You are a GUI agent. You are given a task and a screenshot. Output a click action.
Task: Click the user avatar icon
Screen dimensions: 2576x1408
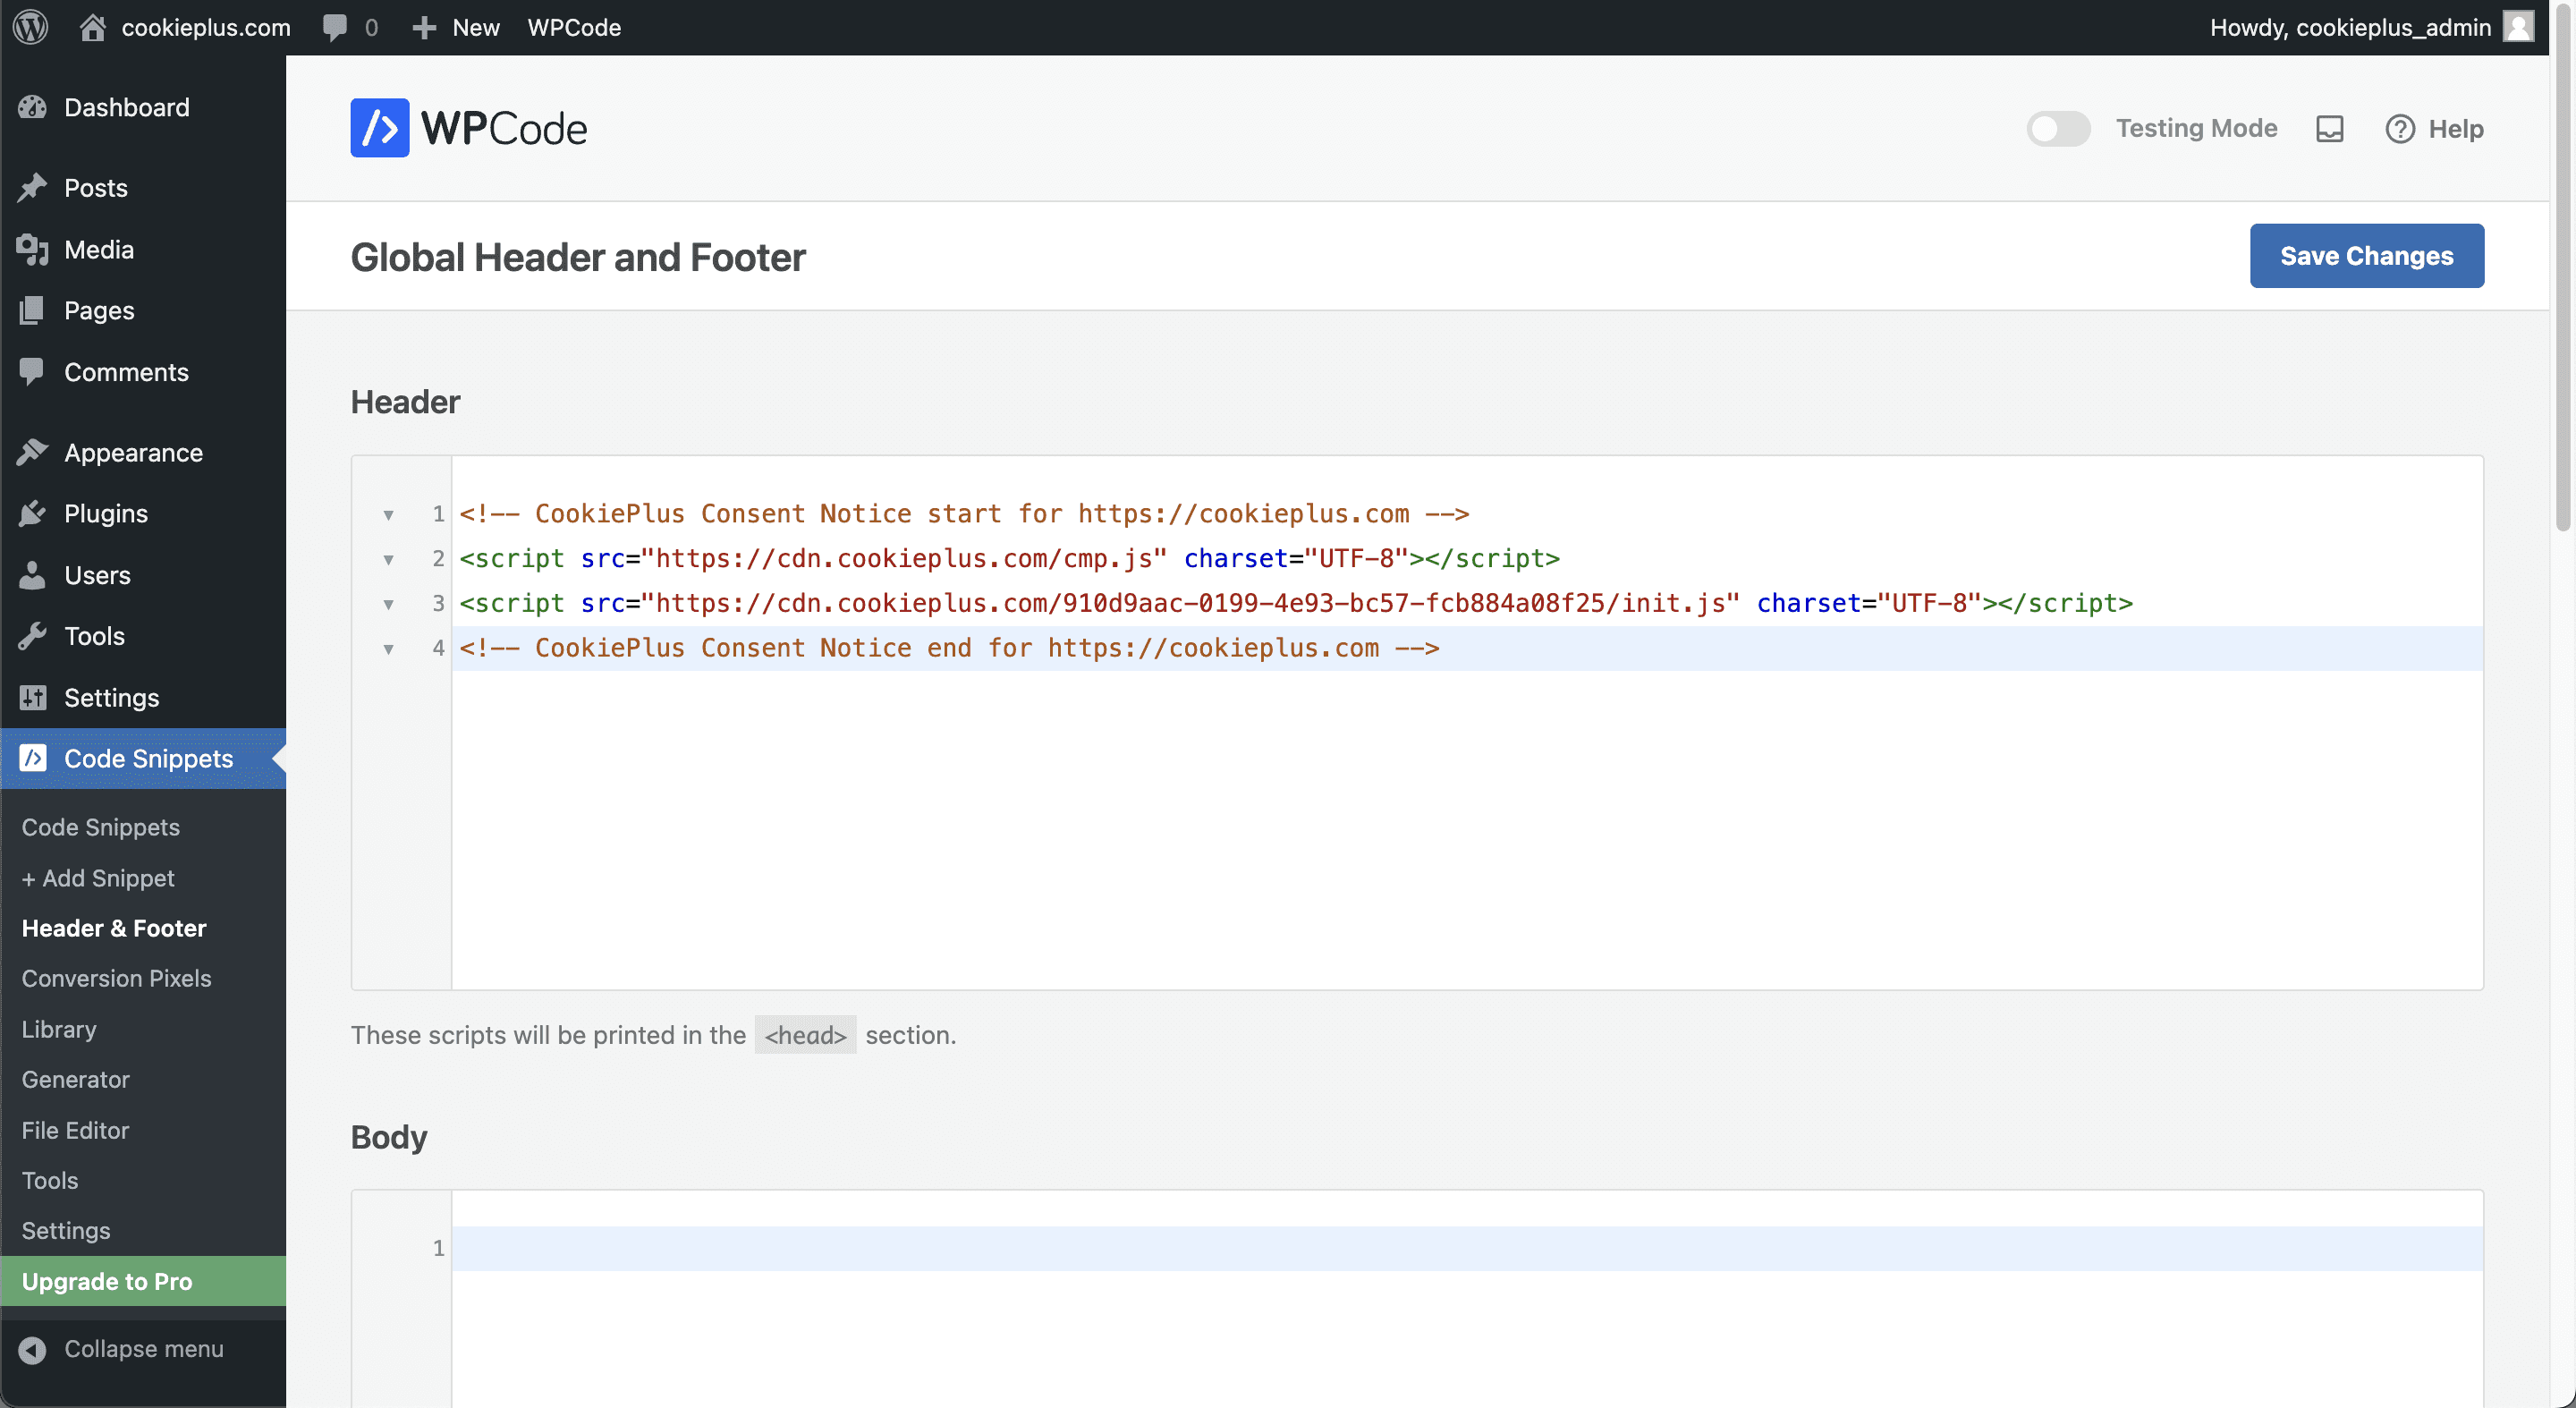point(2519,27)
